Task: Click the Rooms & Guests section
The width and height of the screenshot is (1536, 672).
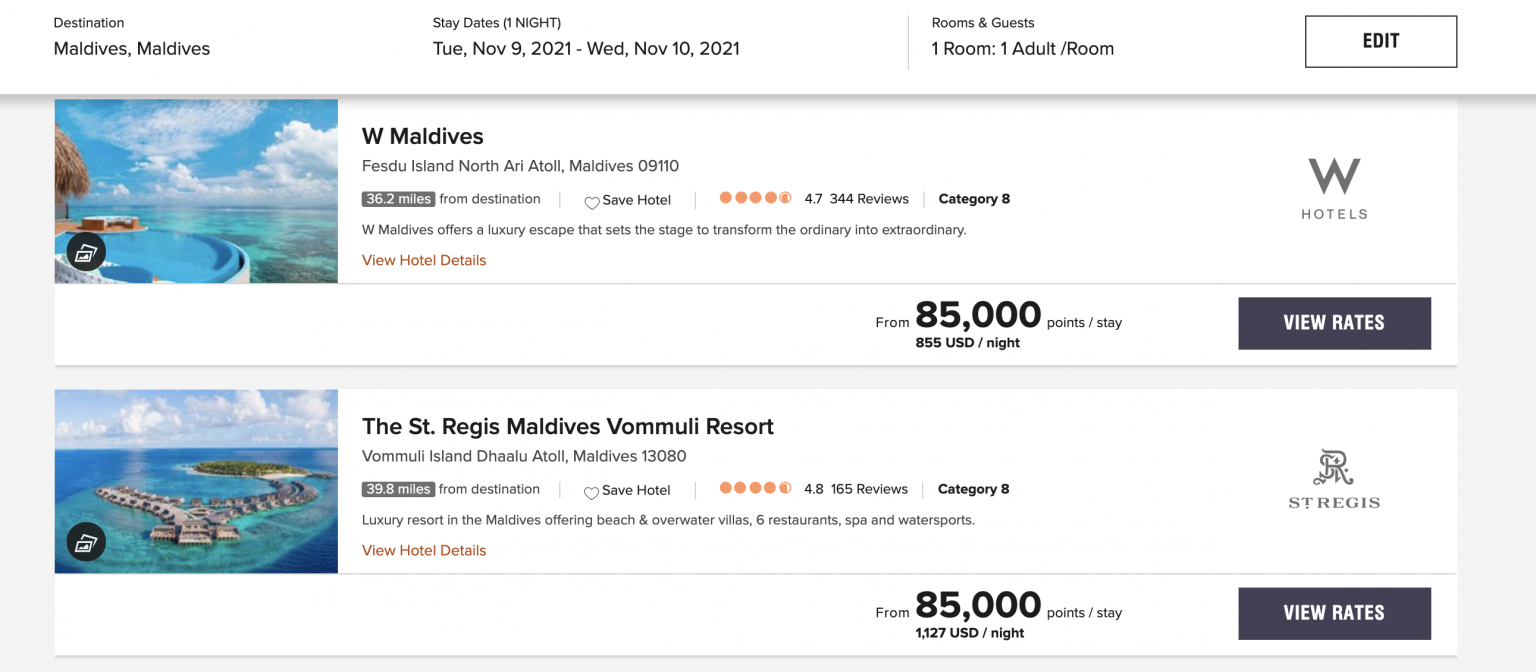Action: (x=1022, y=47)
